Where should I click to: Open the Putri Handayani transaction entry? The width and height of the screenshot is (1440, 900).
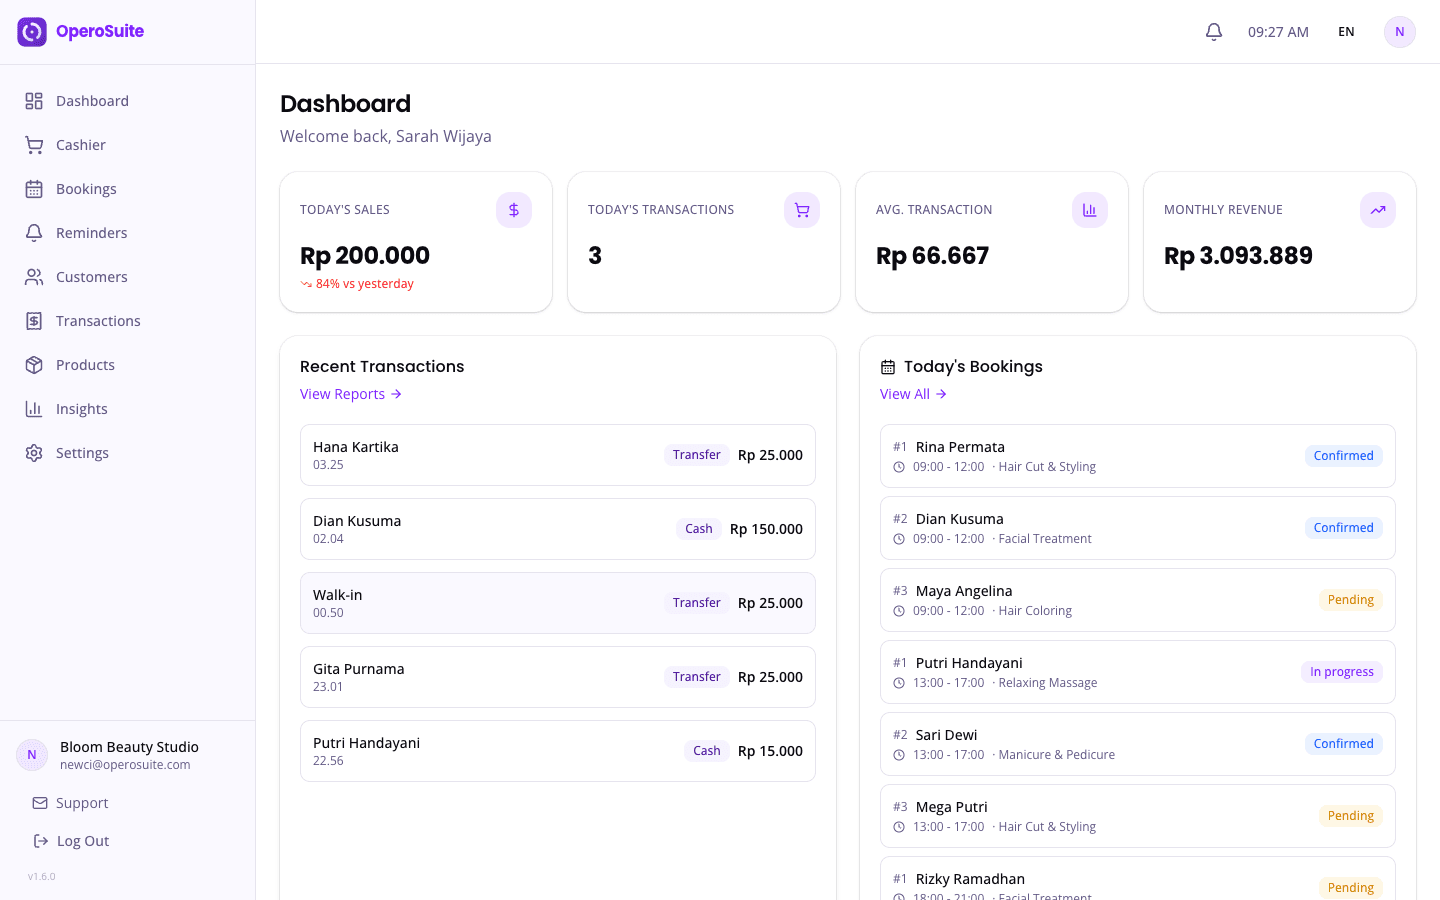(558, 750)
